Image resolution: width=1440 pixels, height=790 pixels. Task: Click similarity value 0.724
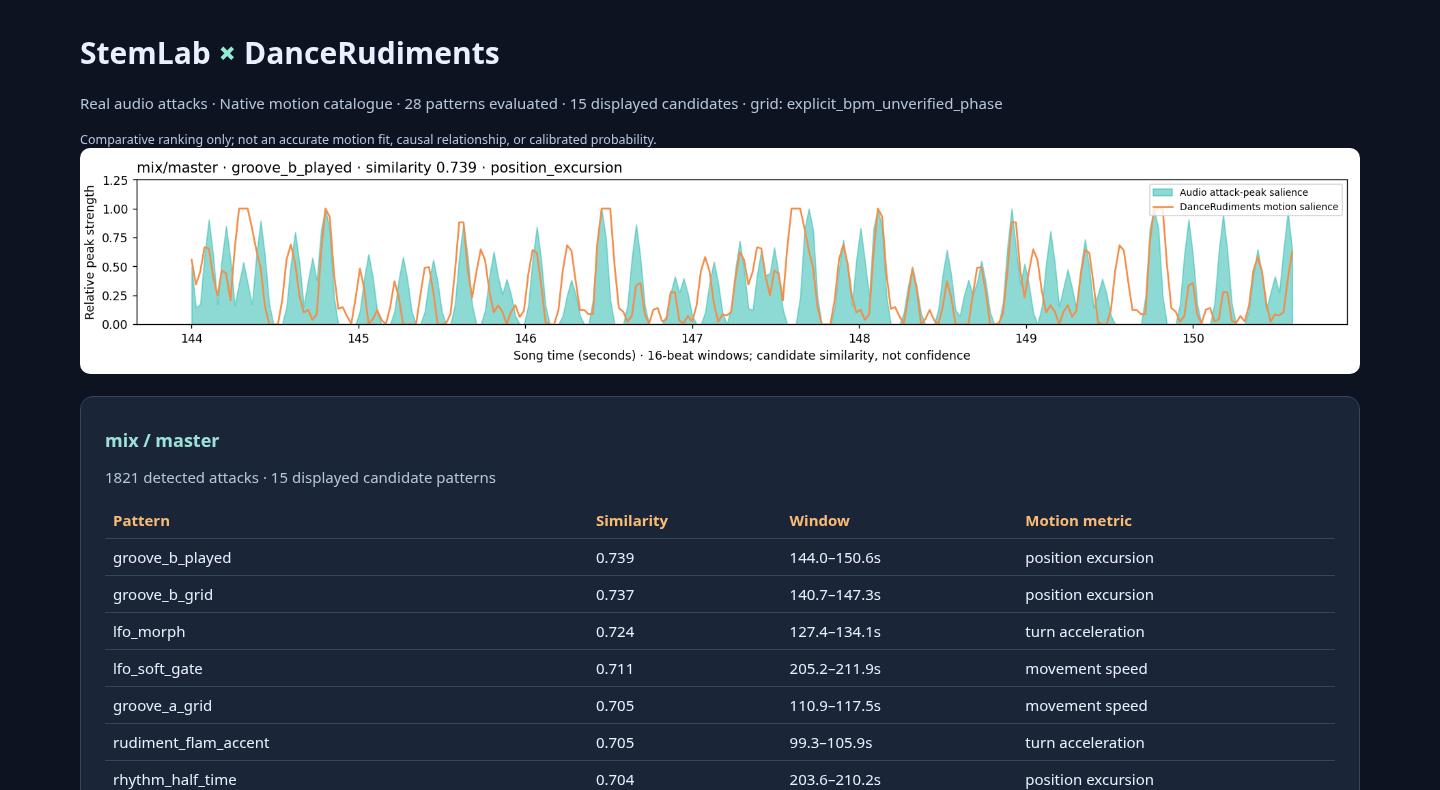tap(615, 632)
